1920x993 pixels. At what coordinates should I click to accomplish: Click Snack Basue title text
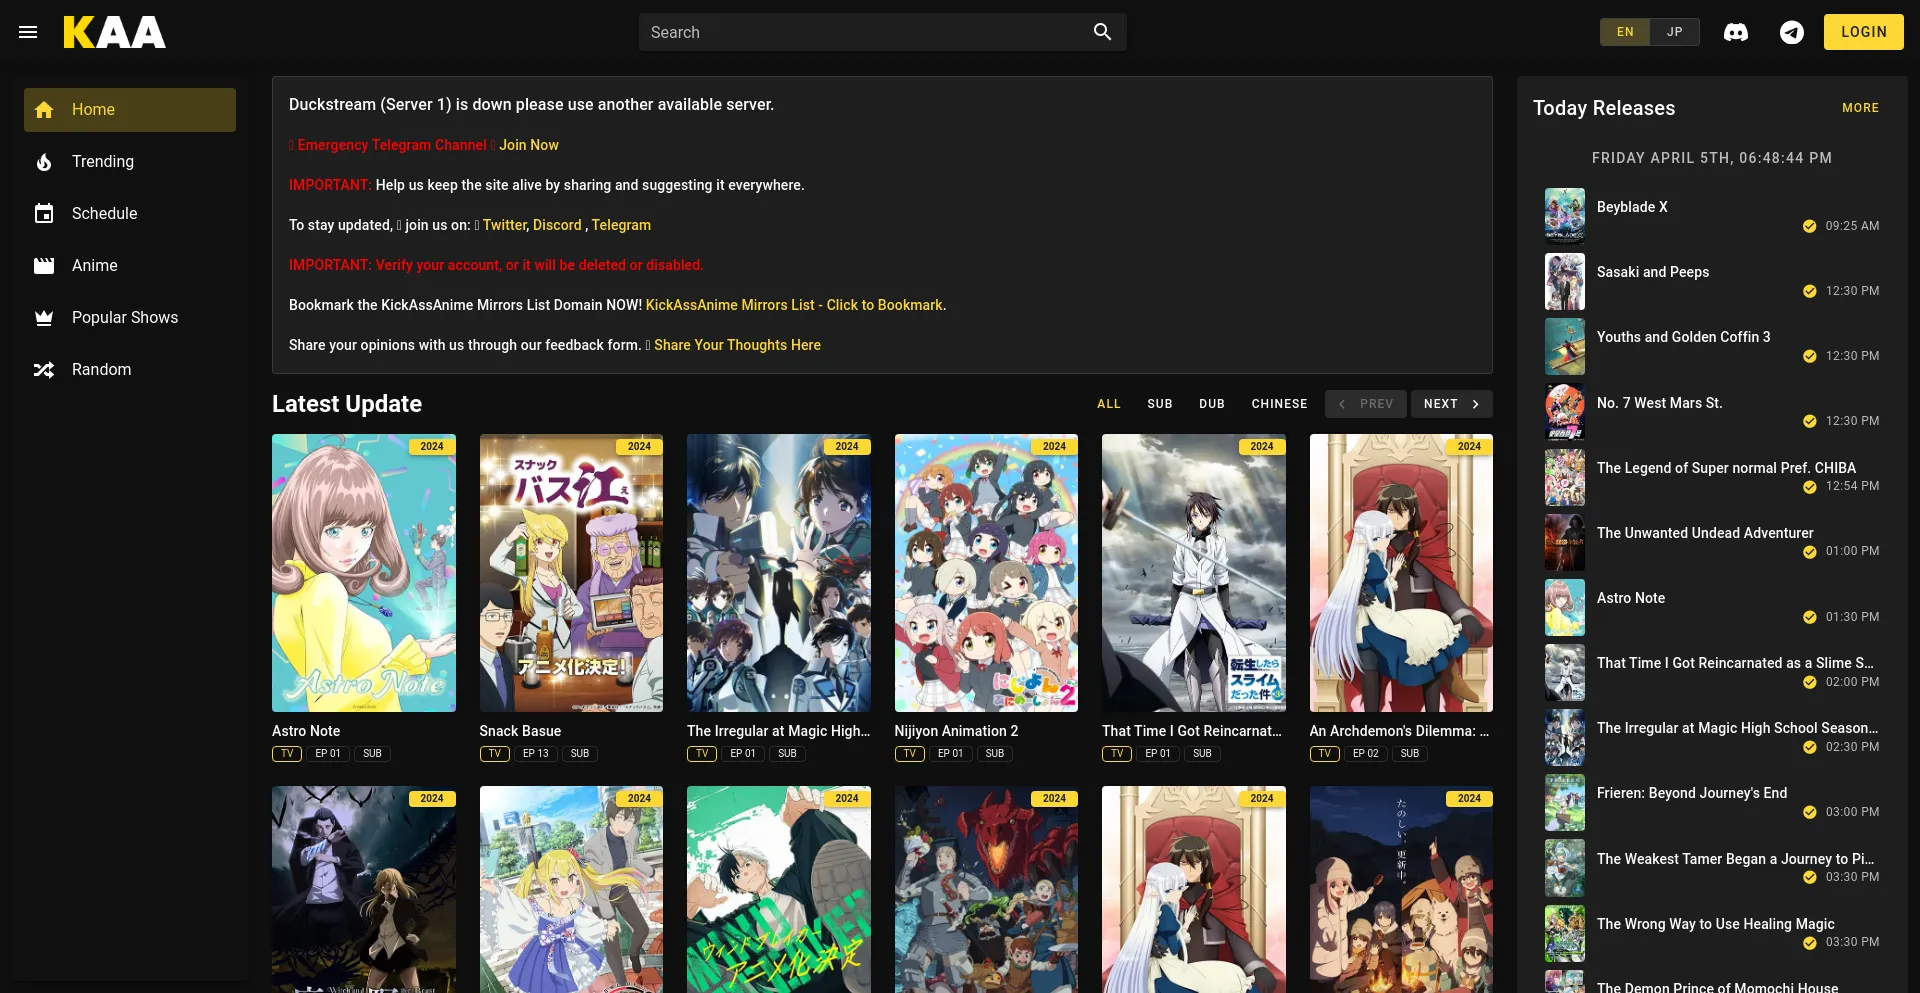520,731
